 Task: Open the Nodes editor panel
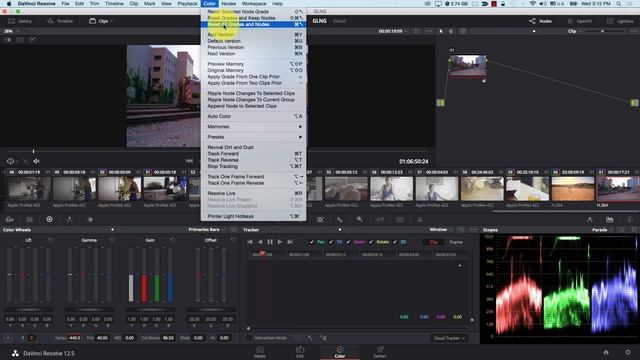[540, 21]
